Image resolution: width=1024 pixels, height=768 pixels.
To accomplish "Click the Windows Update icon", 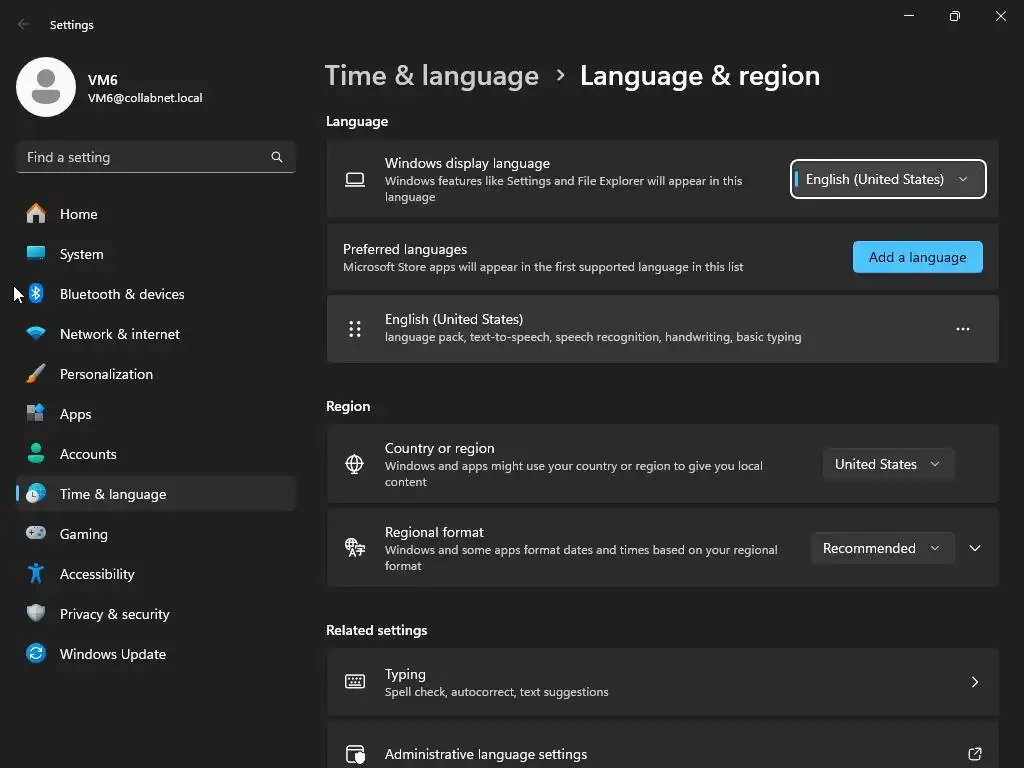I will [x=36, y=654].
